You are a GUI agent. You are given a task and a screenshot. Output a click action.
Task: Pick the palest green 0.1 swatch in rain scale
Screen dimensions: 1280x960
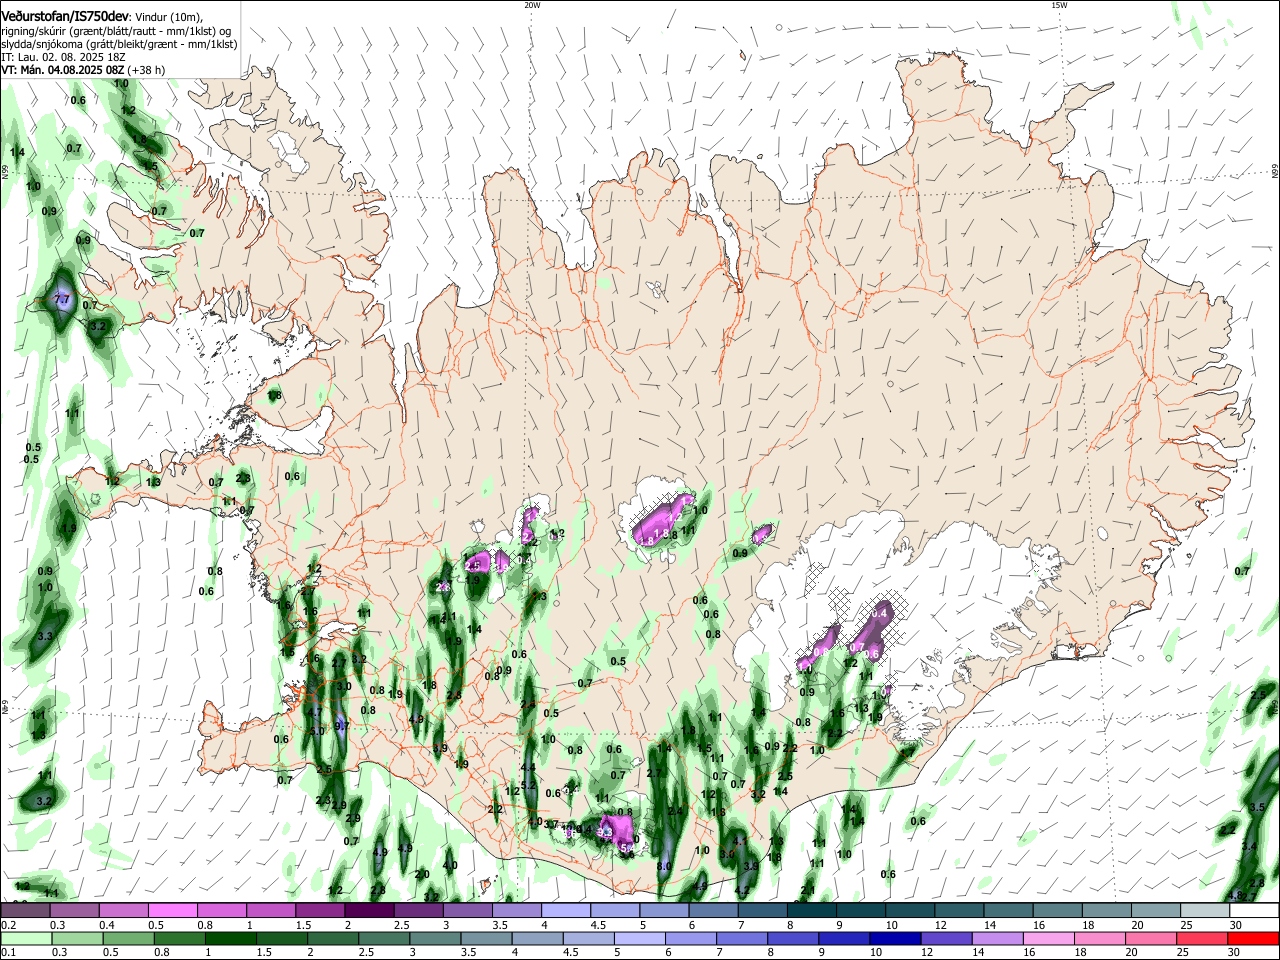tap(26, 938)
